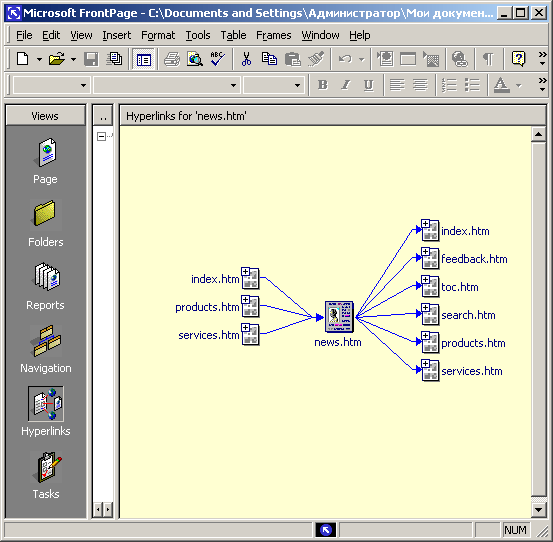Open the Folders view in Views bar

[x=46, y=214]
